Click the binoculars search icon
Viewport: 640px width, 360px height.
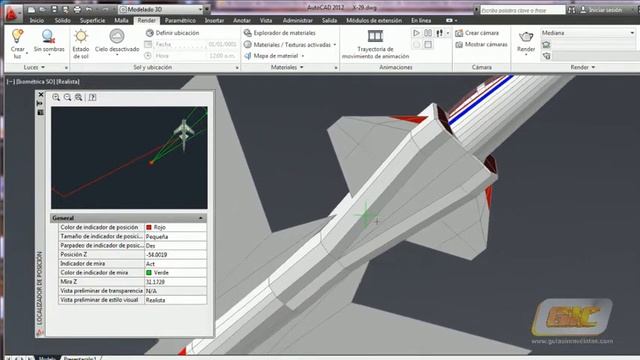click(x=571, y=10)
